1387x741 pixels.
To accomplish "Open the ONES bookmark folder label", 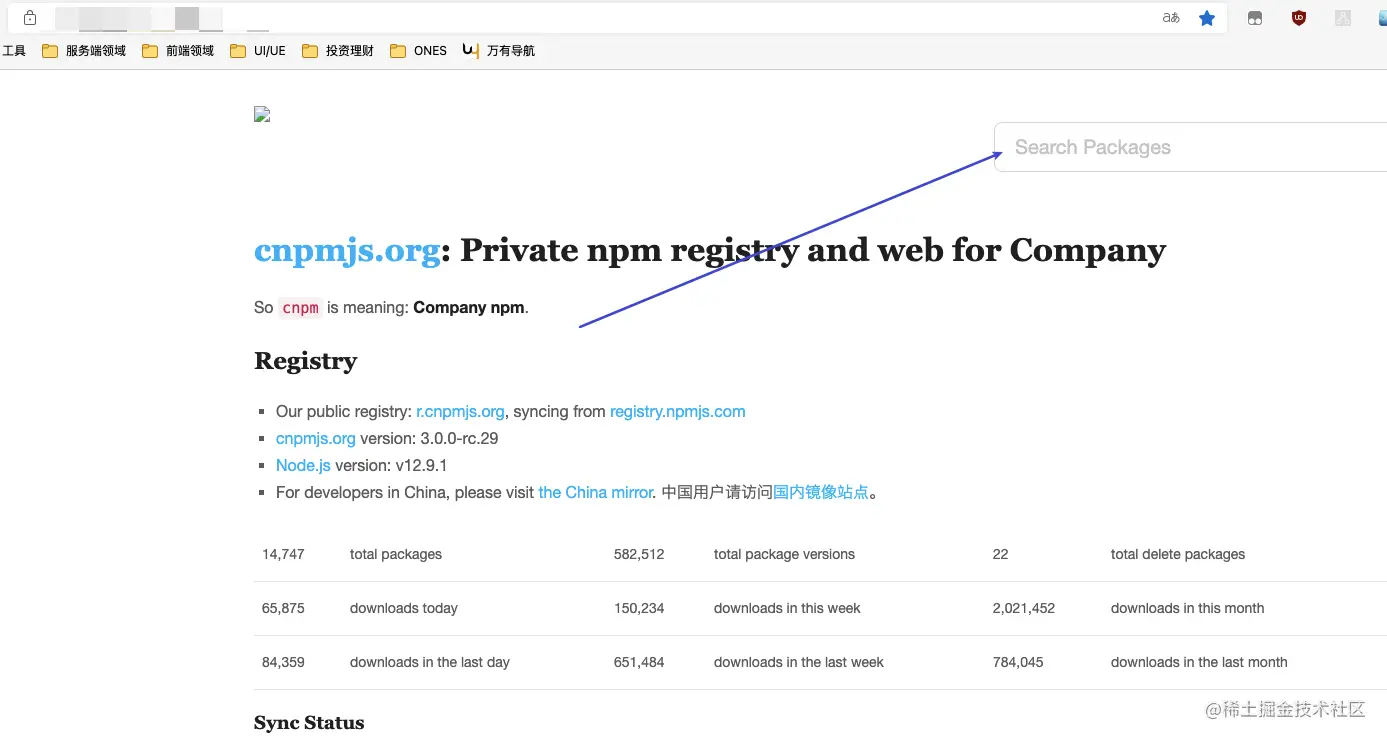I will coord(431,51).
